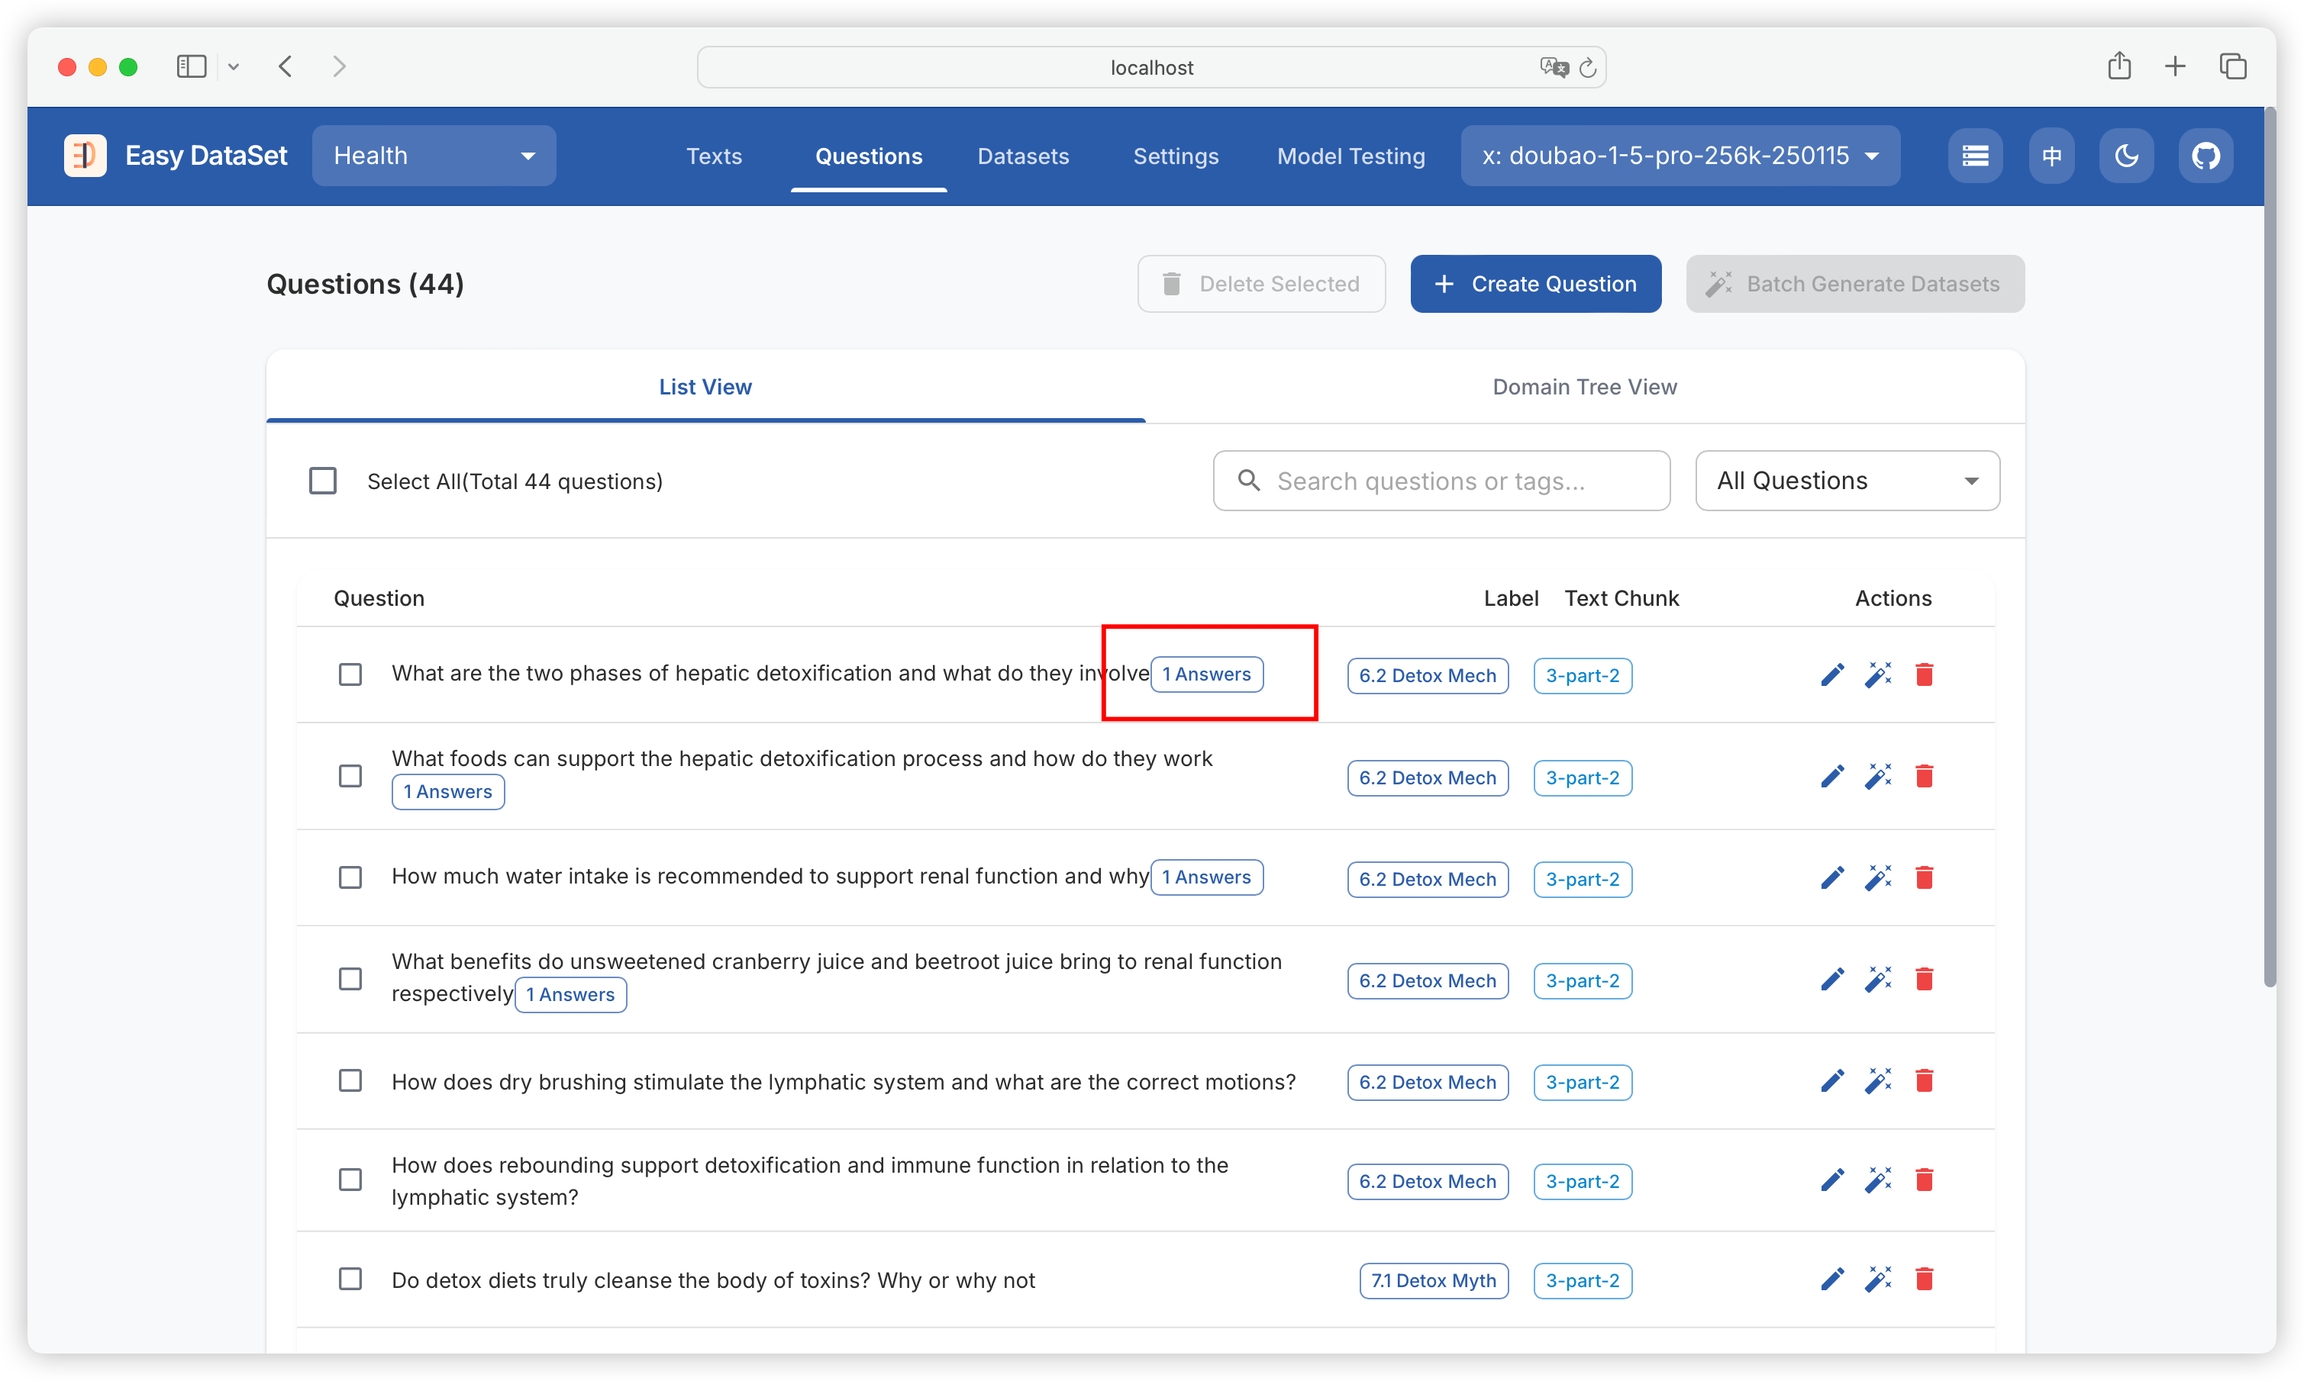The image size is (2304, 1381).
Task: Edit the dry brushing question with pencil icon
Action: tap(1832, 1081)
